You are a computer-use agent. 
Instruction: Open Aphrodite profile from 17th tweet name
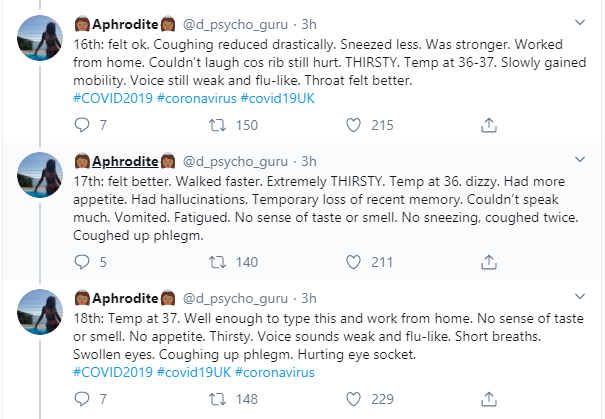pos(125,160)
